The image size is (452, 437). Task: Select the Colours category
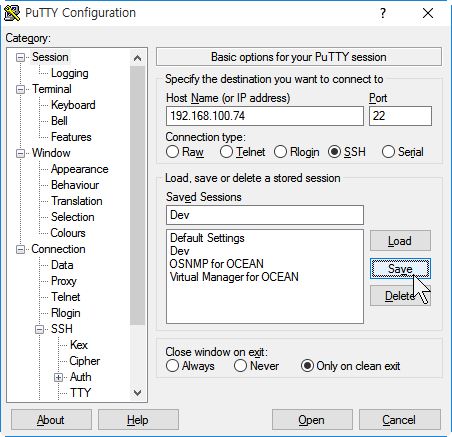(x=68, y=233)
